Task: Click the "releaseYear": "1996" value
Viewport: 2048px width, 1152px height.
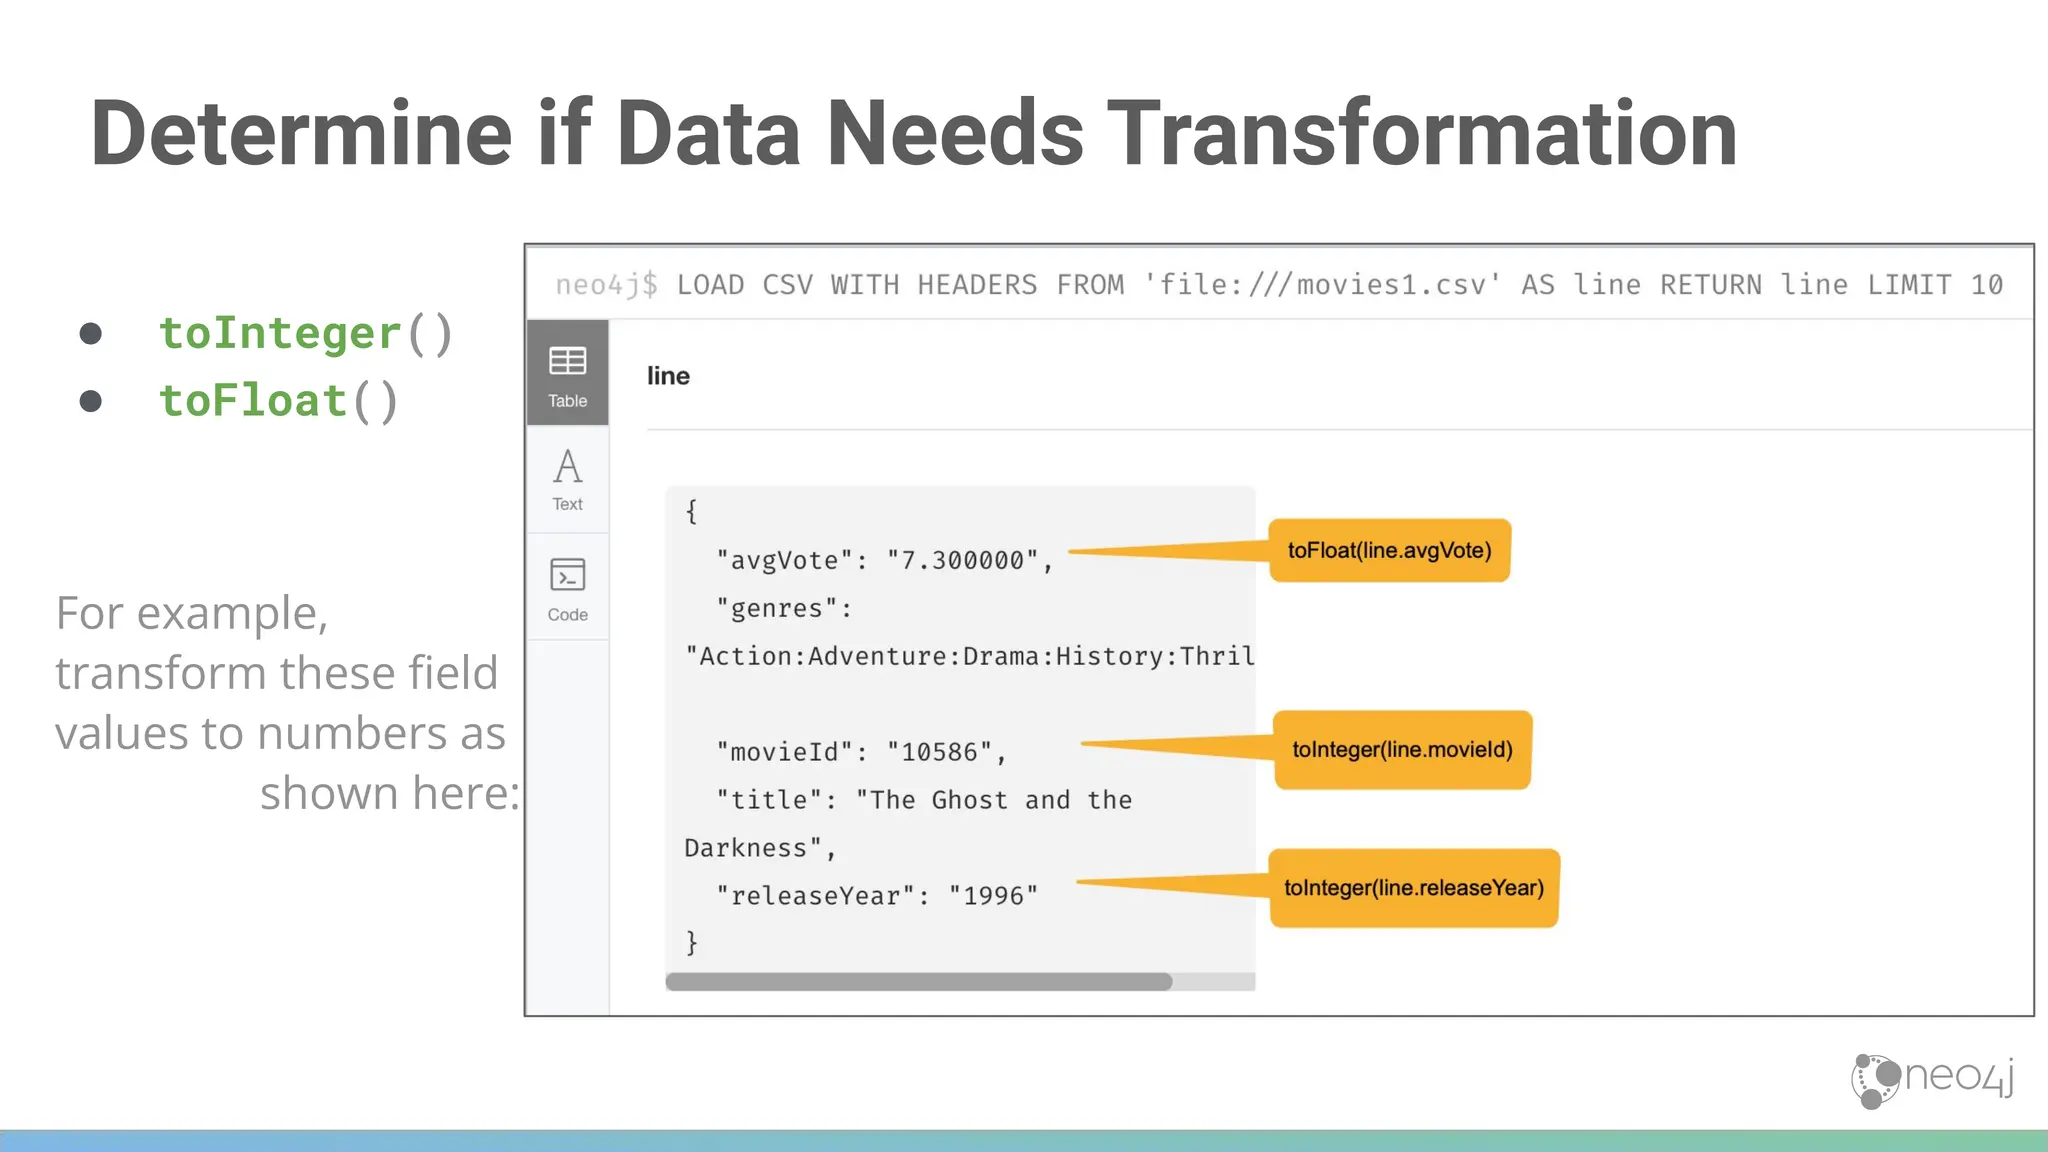Action: pyautogui.click(x=877, y=896)
